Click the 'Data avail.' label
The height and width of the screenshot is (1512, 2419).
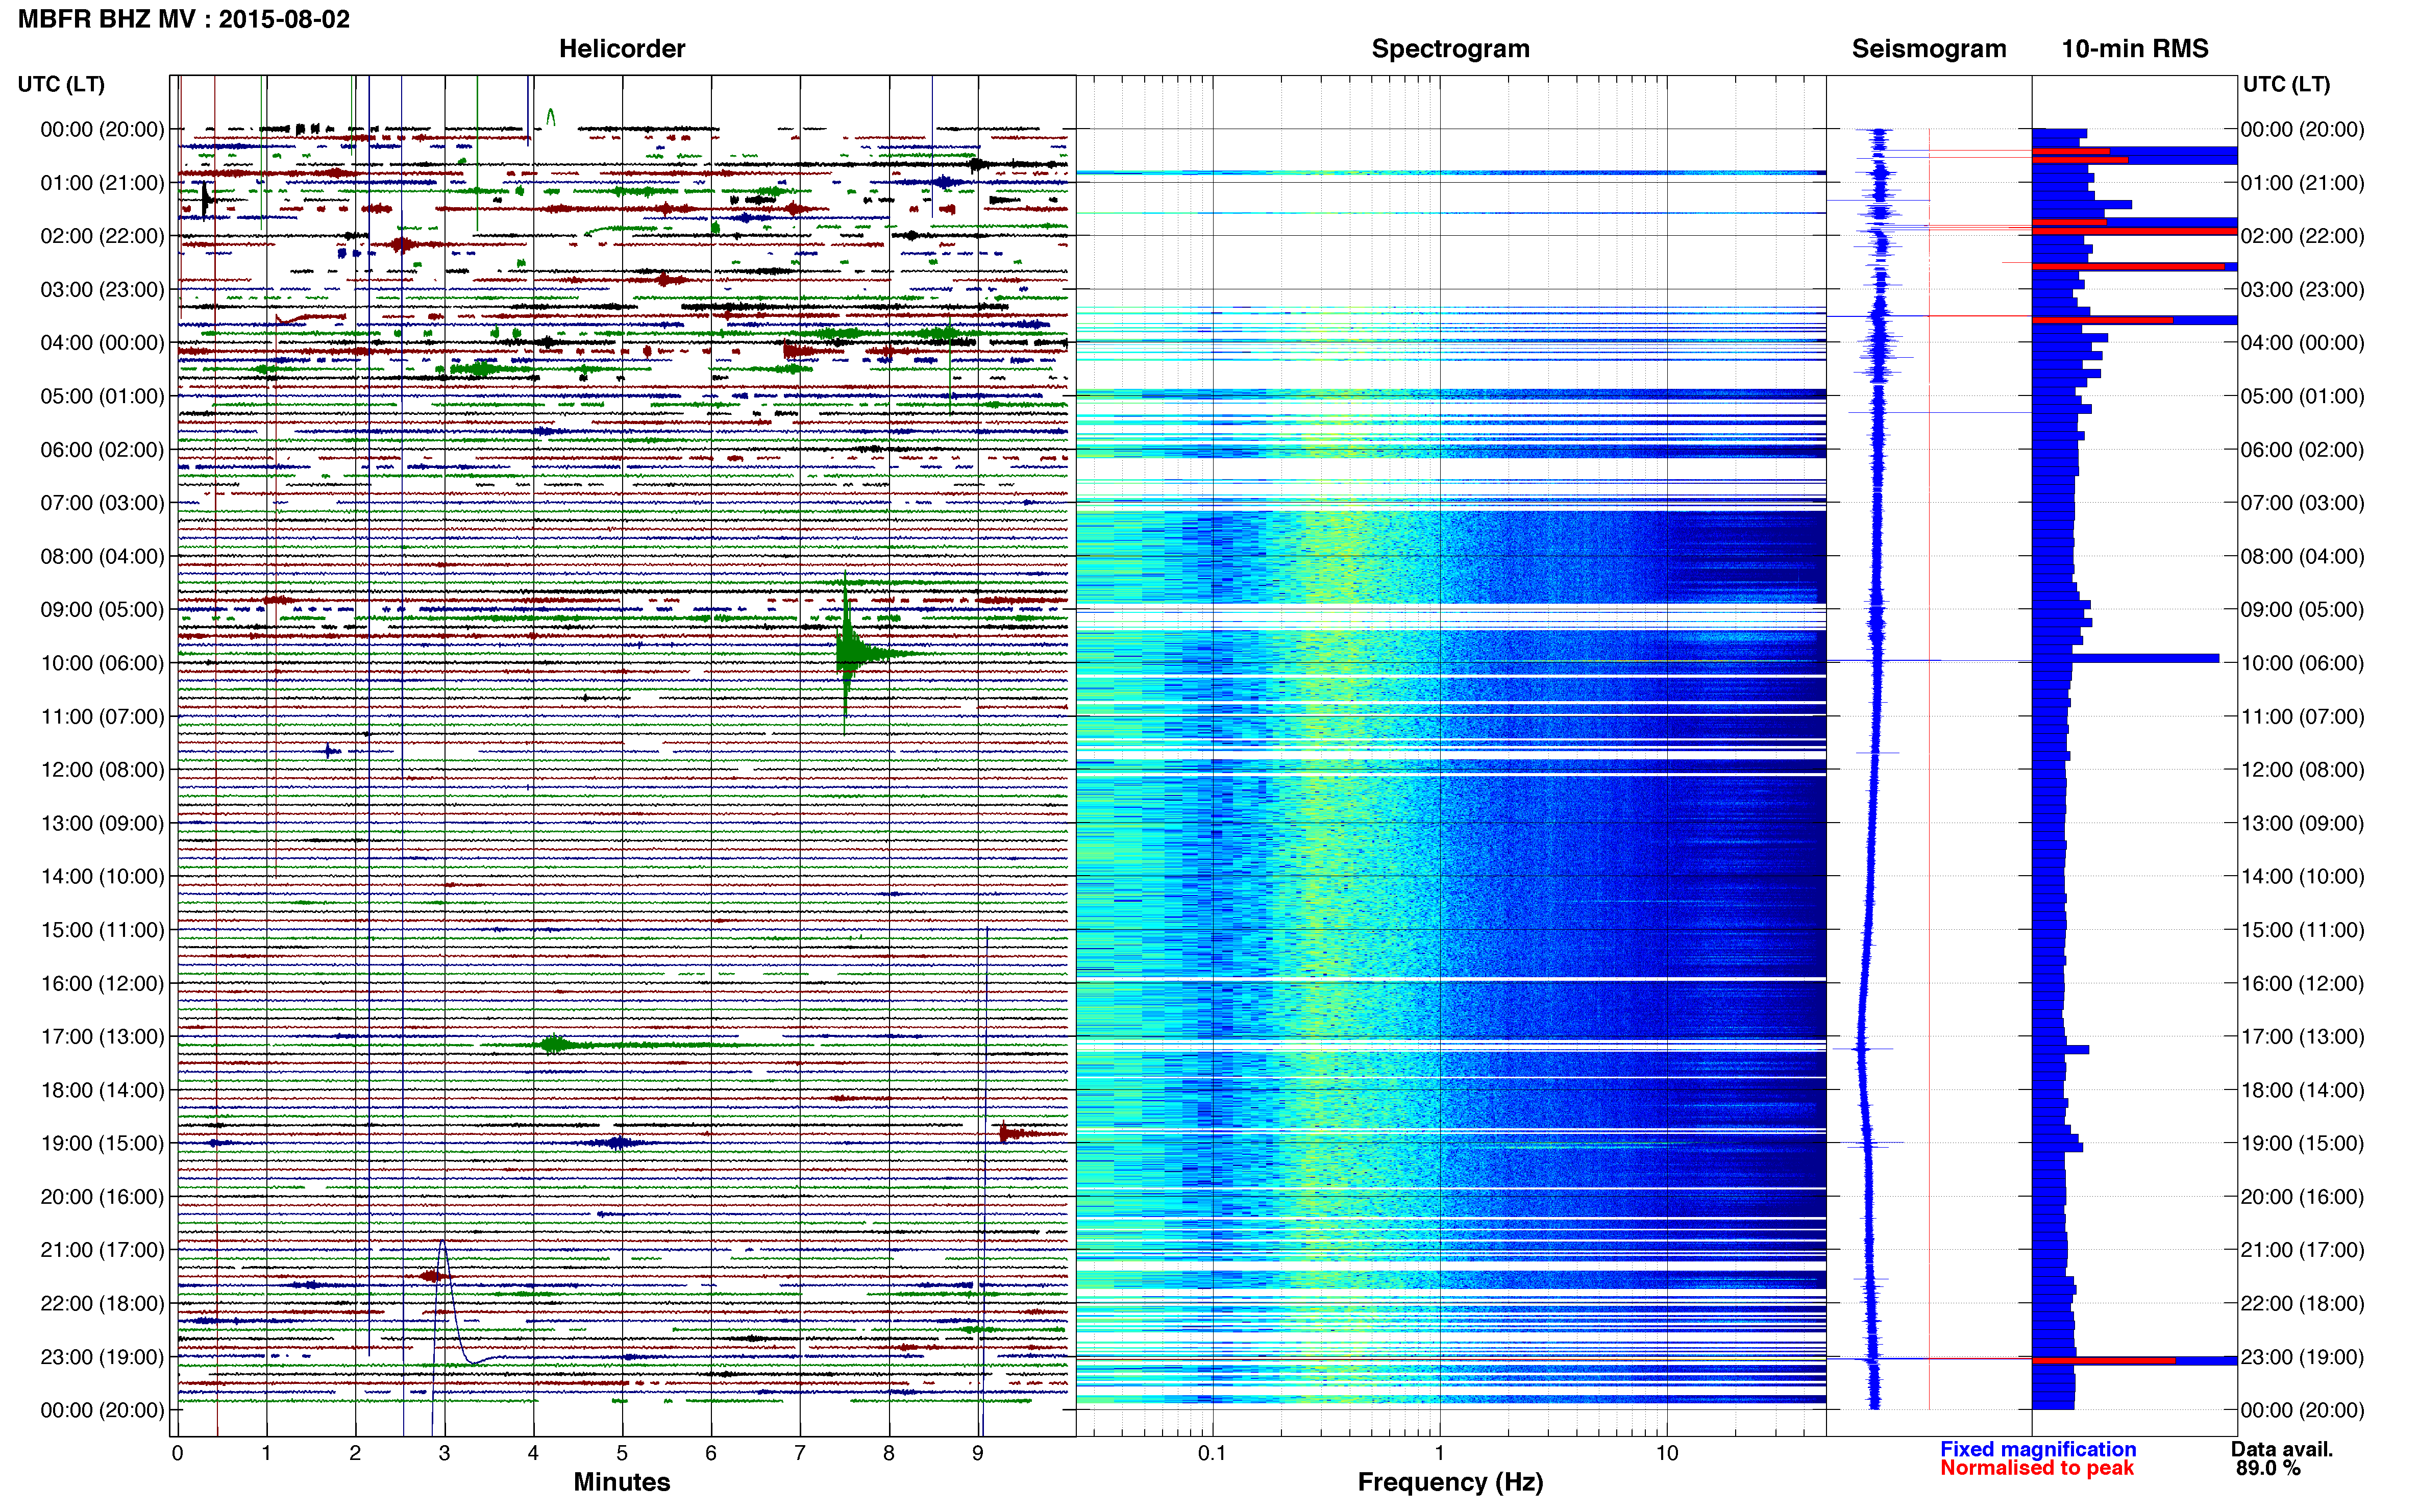click(2281, 1449)
